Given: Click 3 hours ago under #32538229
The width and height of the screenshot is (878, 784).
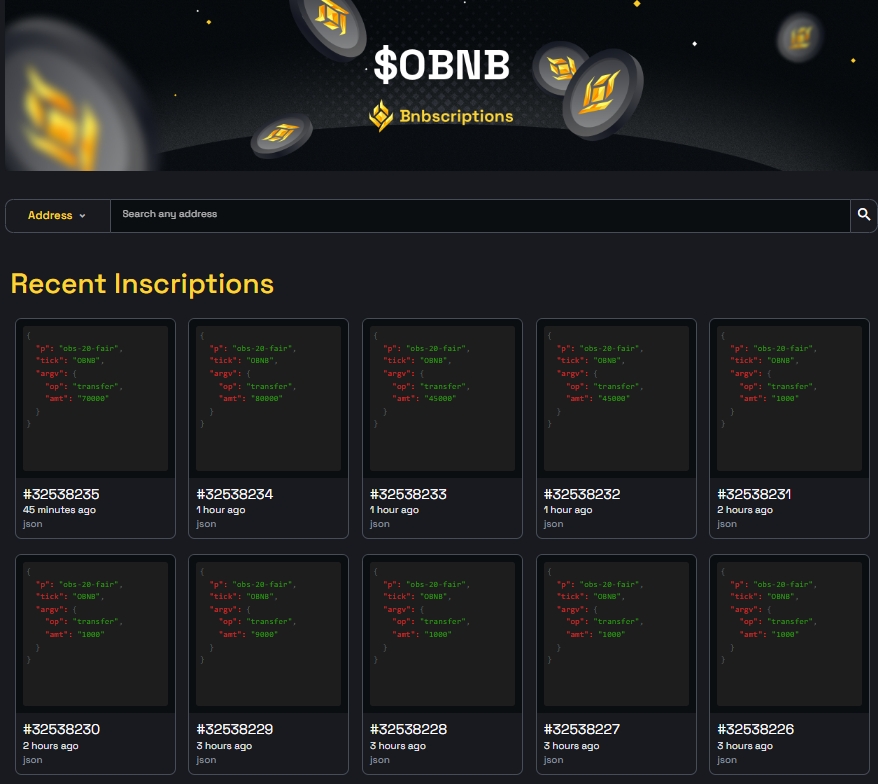Looking at the screenshot, I should (x=224, y=745).
